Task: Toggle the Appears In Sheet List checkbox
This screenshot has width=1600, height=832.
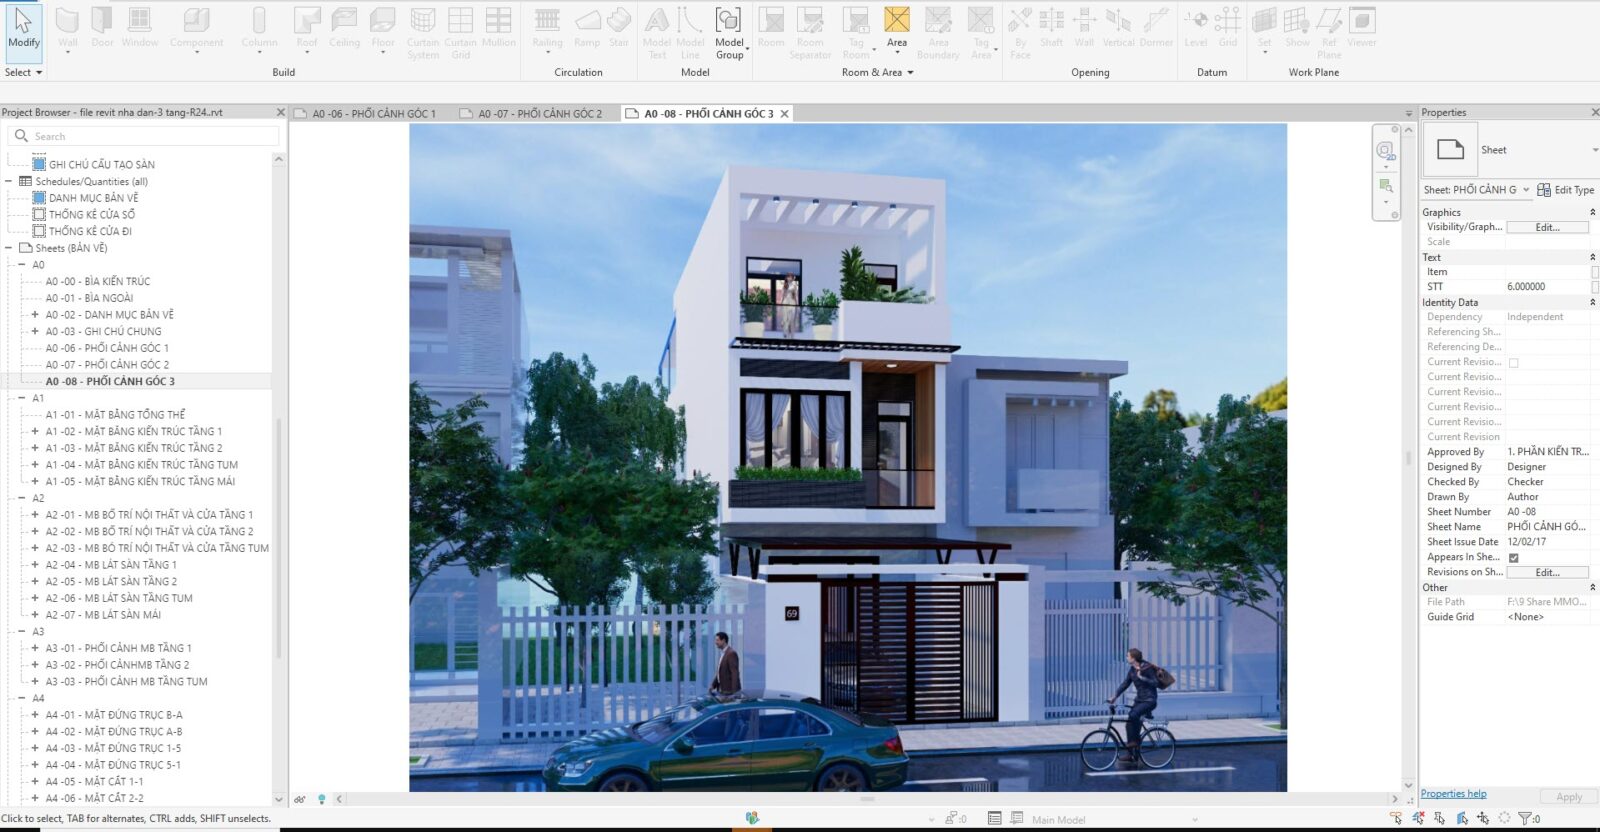Action: pos(1513,558)
